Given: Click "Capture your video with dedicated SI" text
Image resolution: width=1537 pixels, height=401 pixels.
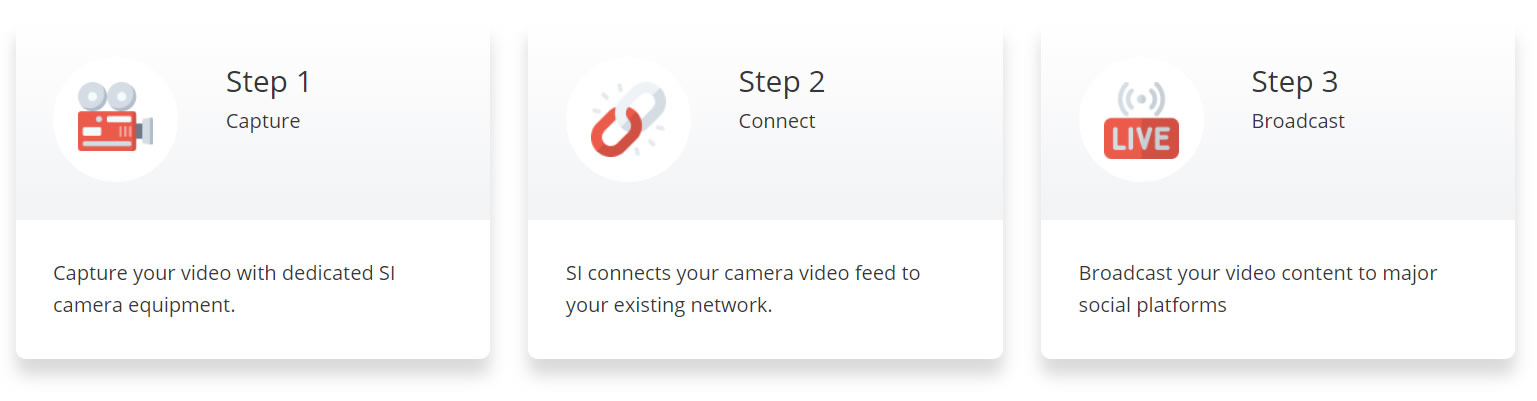Looking at the screenshot, I should 225,273.
